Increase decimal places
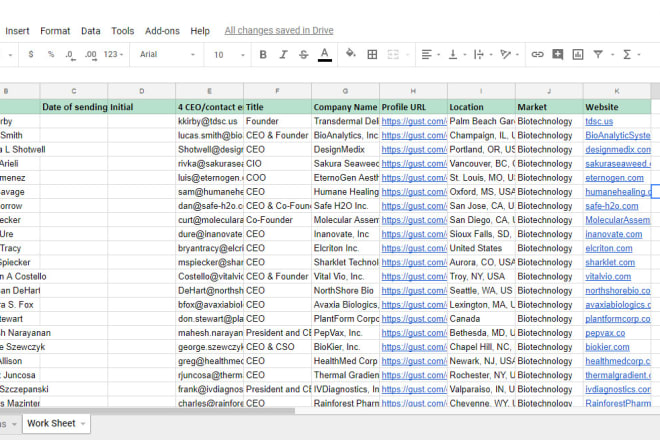Viewport: 660px width, 440px height. click(90, 55)
